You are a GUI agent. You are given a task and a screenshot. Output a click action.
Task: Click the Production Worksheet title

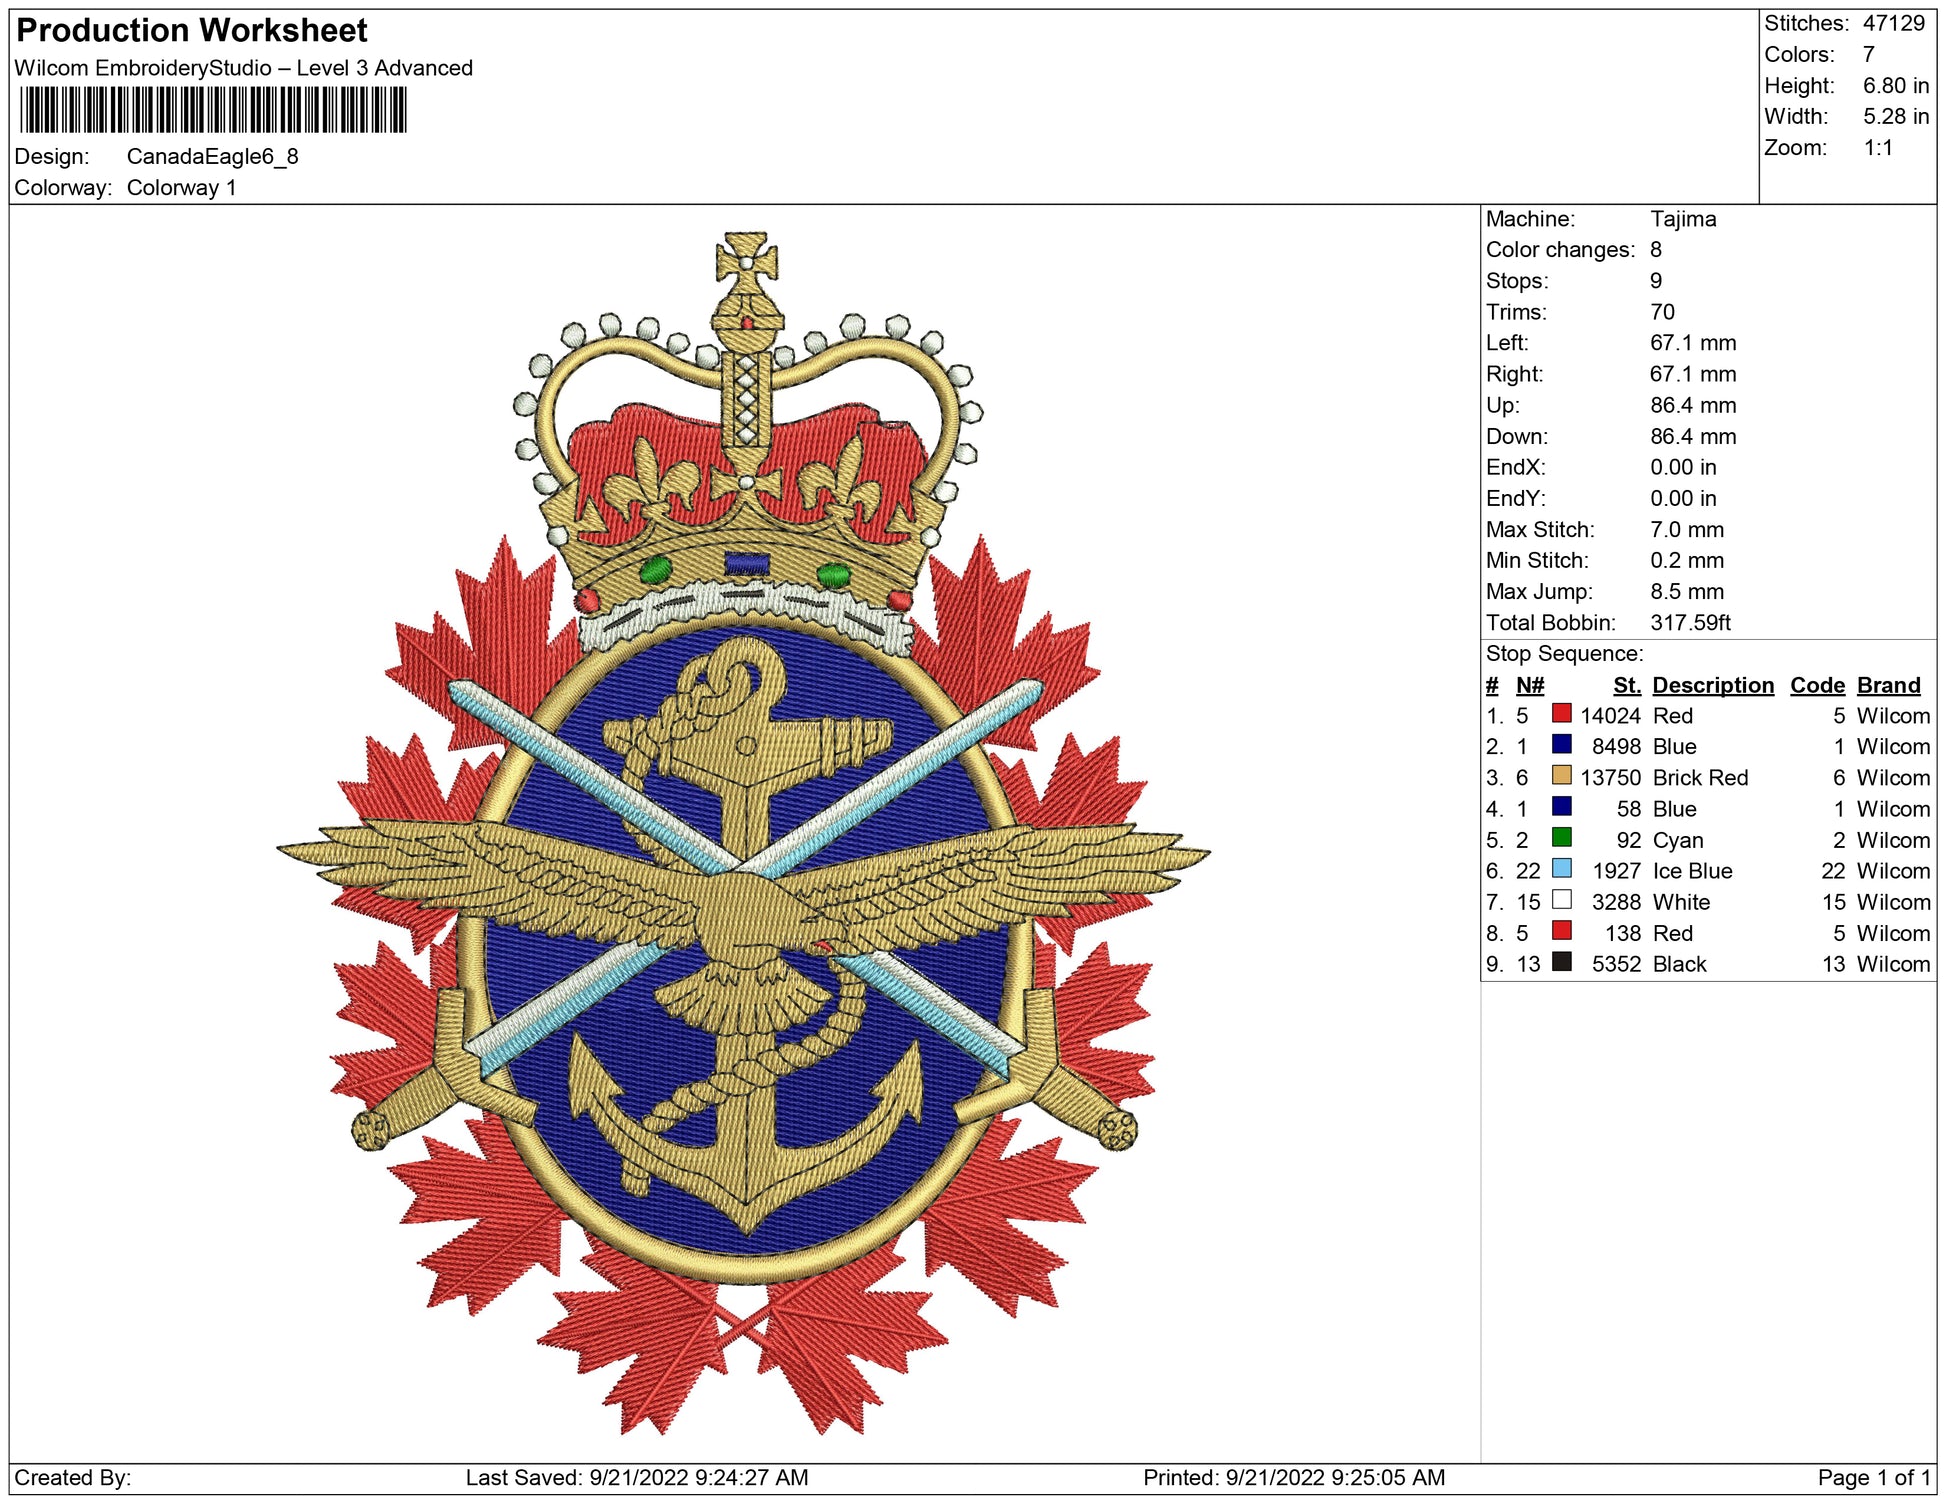(x=192, y=30)
